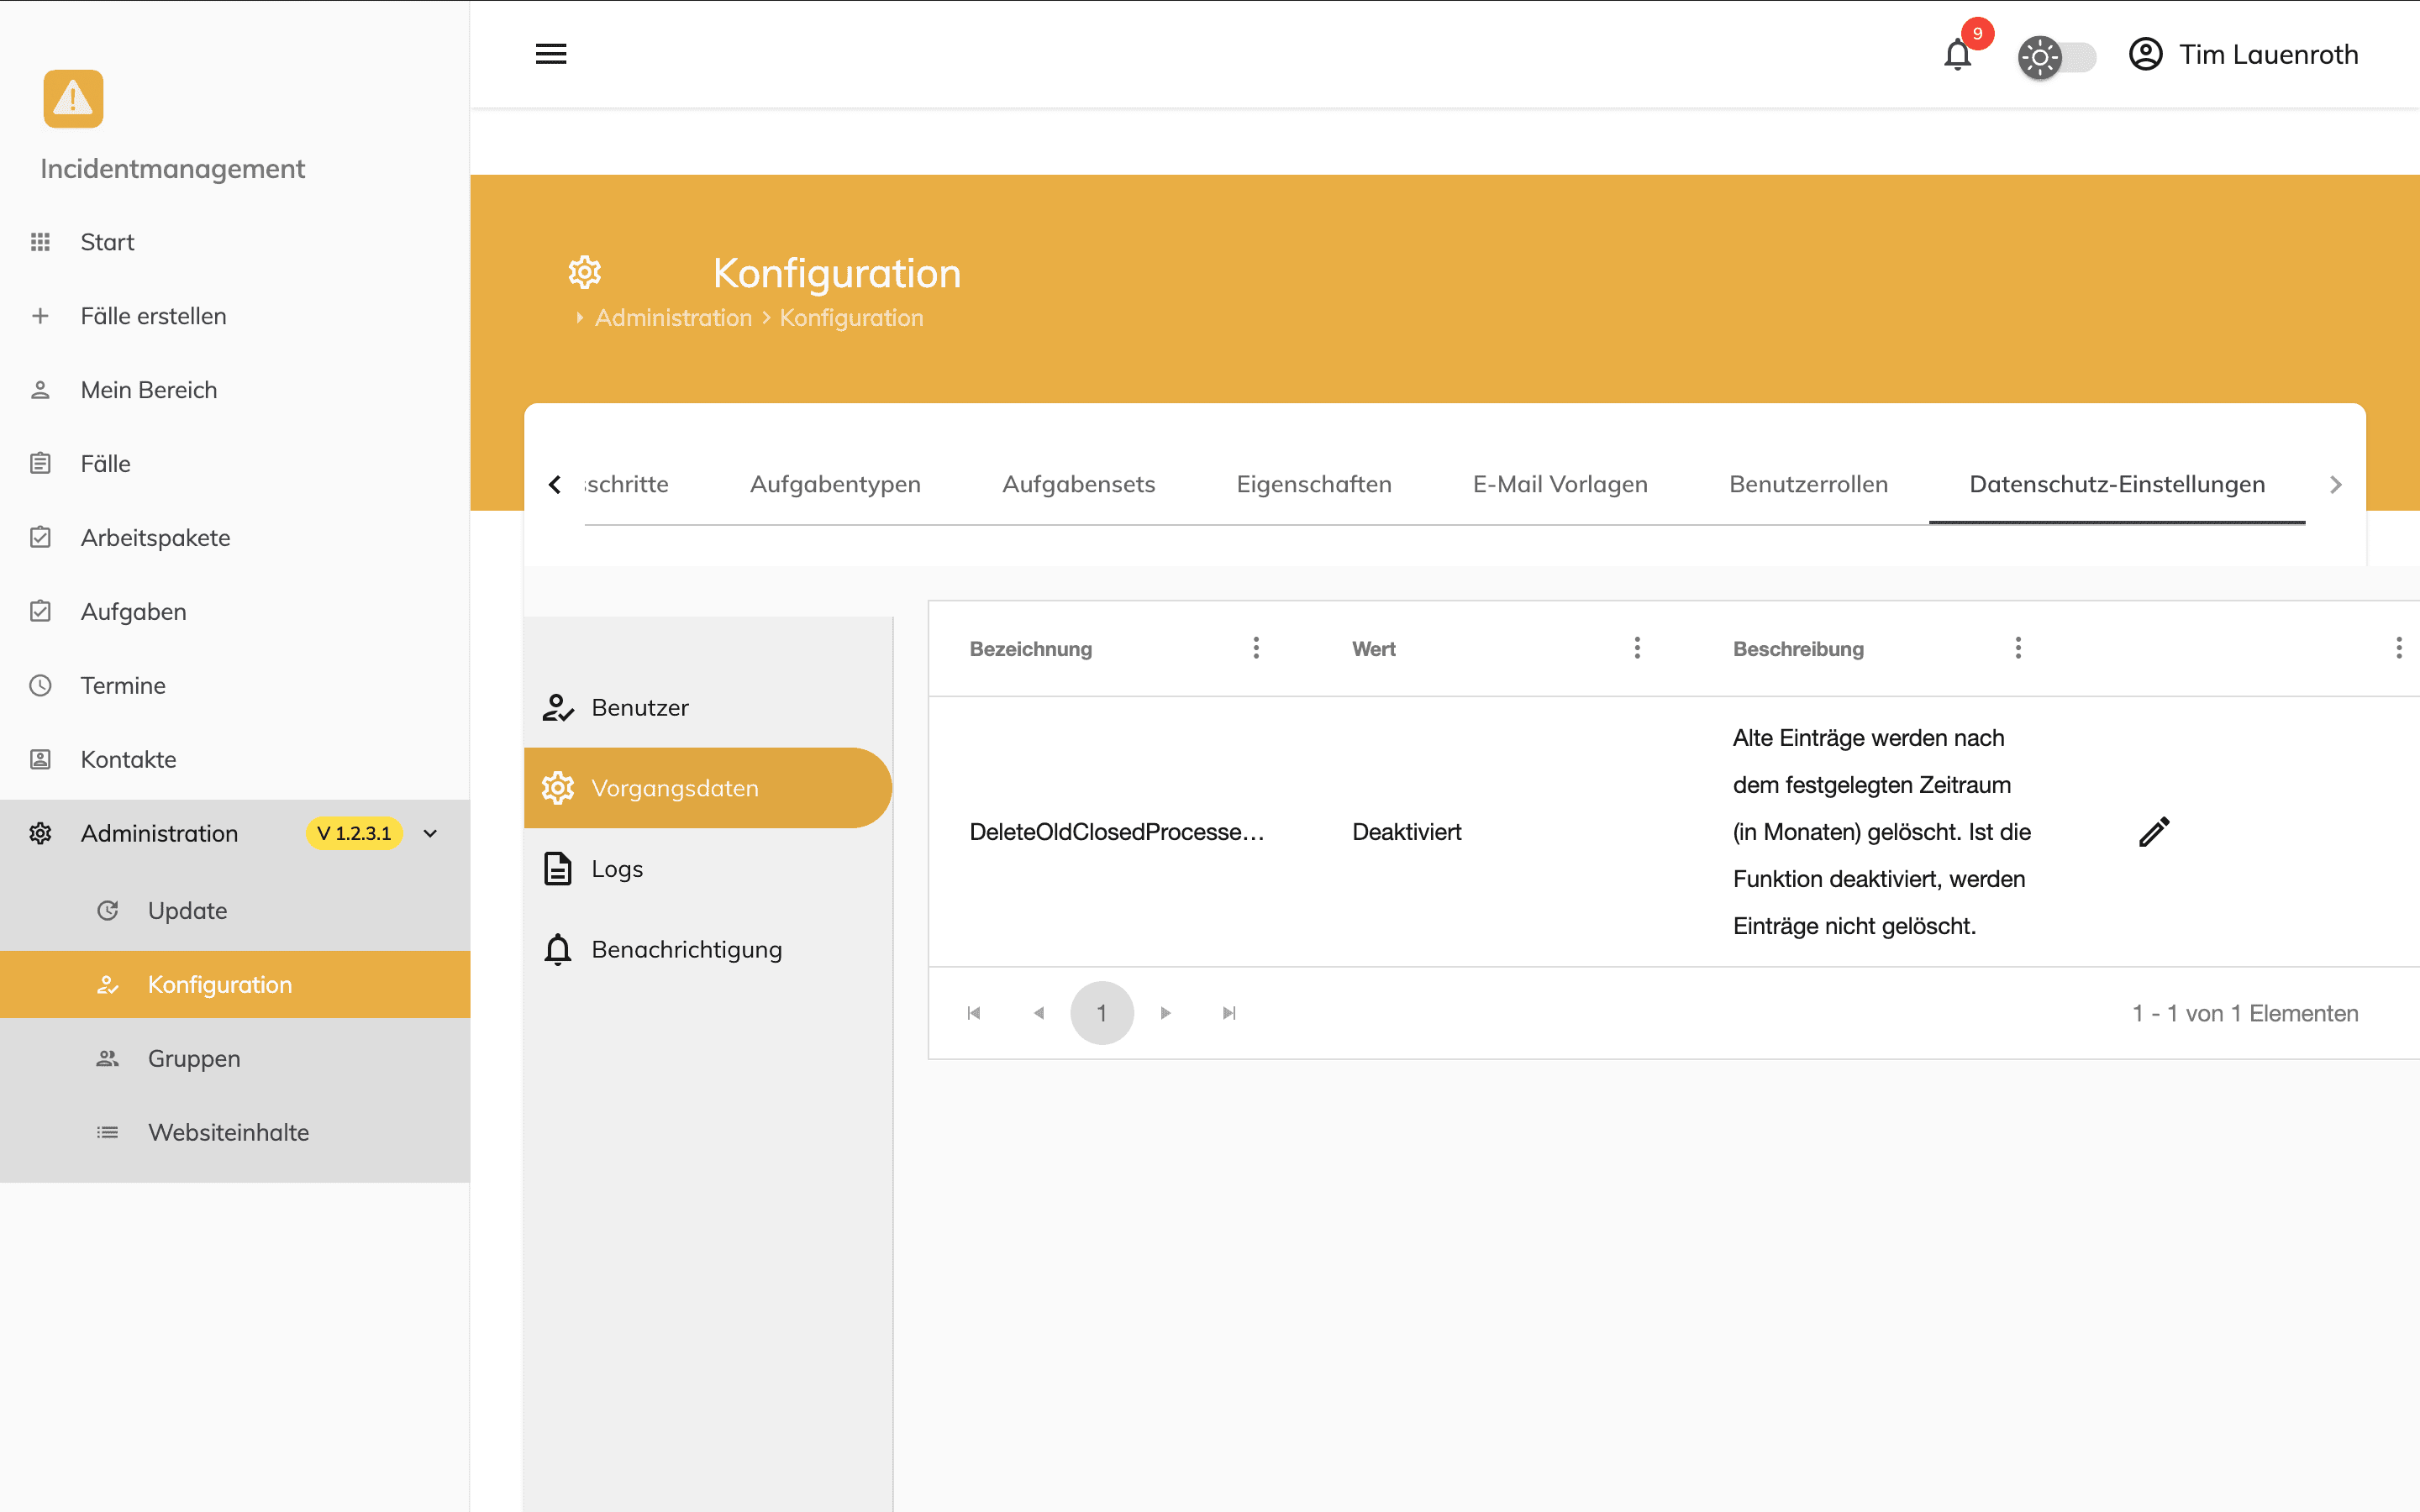Switch to the Aufgabentypen tab
The height and width of the screenshot is (1512, 2420).
[x=835, y=485]
